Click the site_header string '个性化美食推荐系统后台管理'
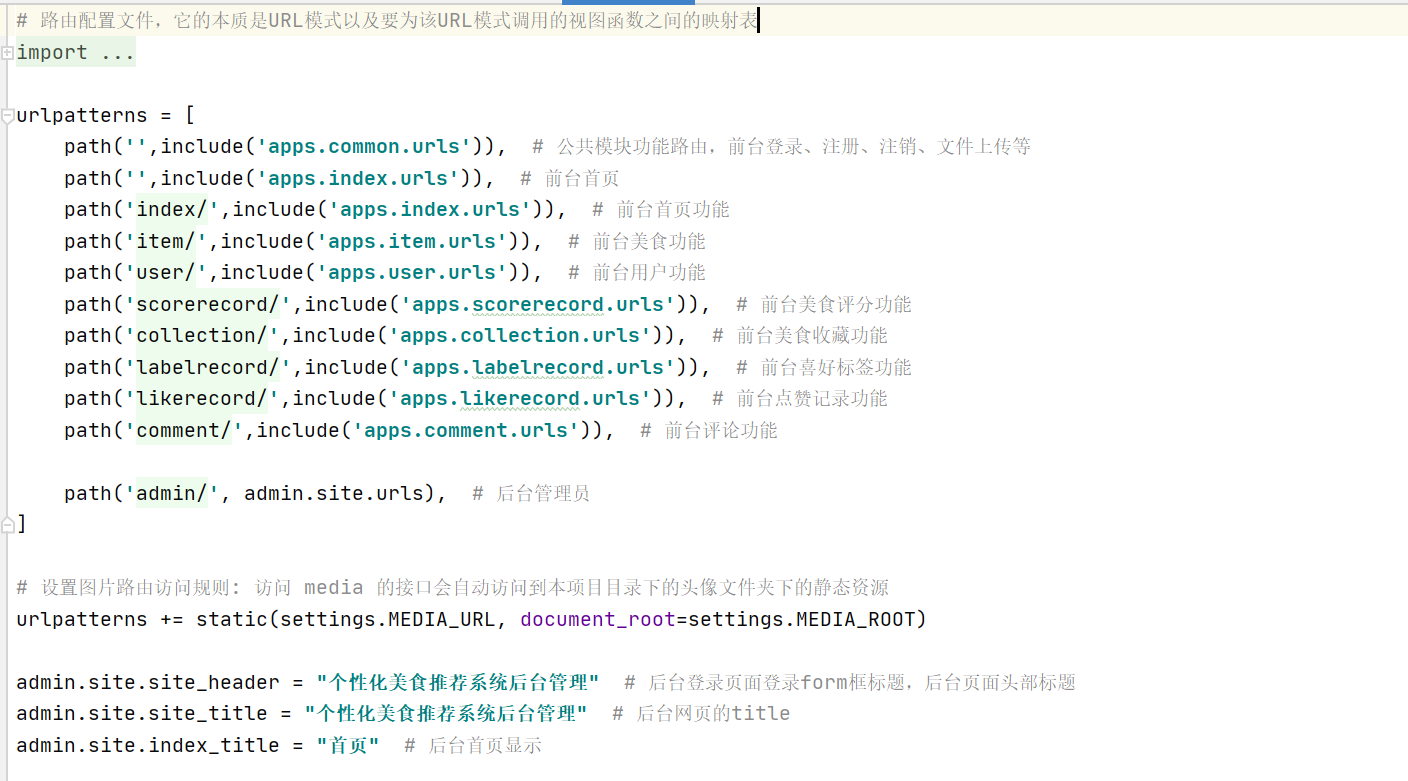 tap(458, 682)
